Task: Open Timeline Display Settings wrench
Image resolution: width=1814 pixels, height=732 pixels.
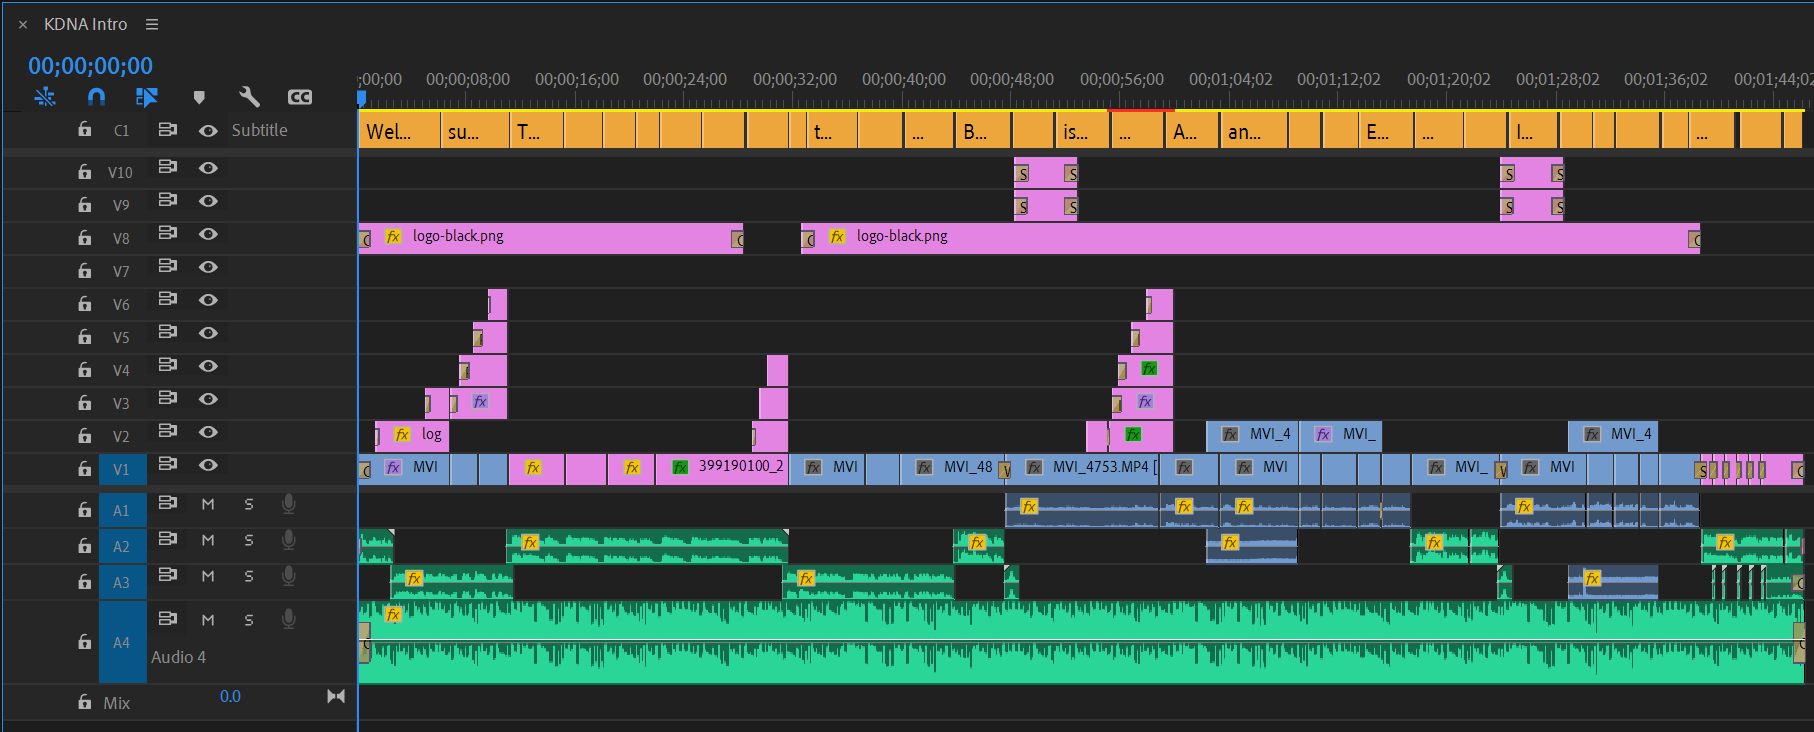Action: coord(249,97)
